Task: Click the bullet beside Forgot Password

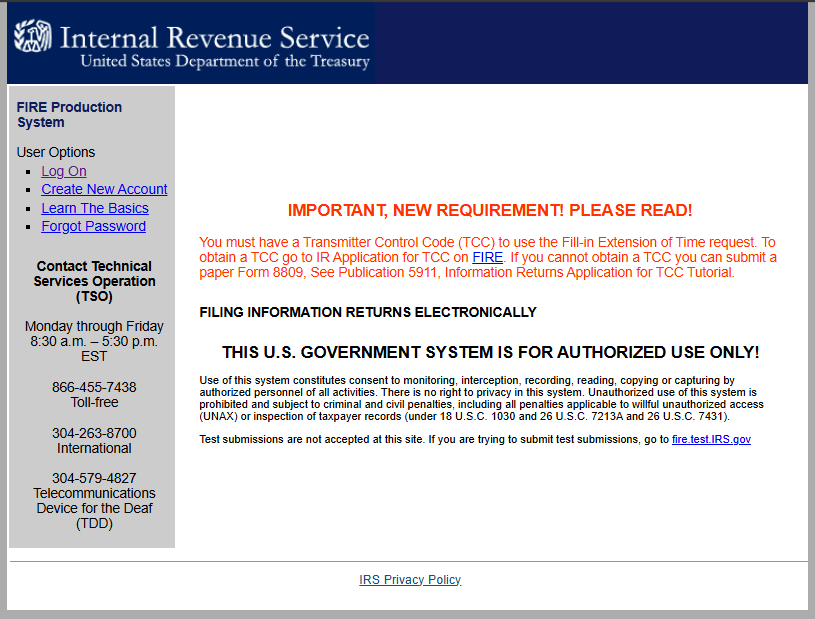Action: [30, 226]
